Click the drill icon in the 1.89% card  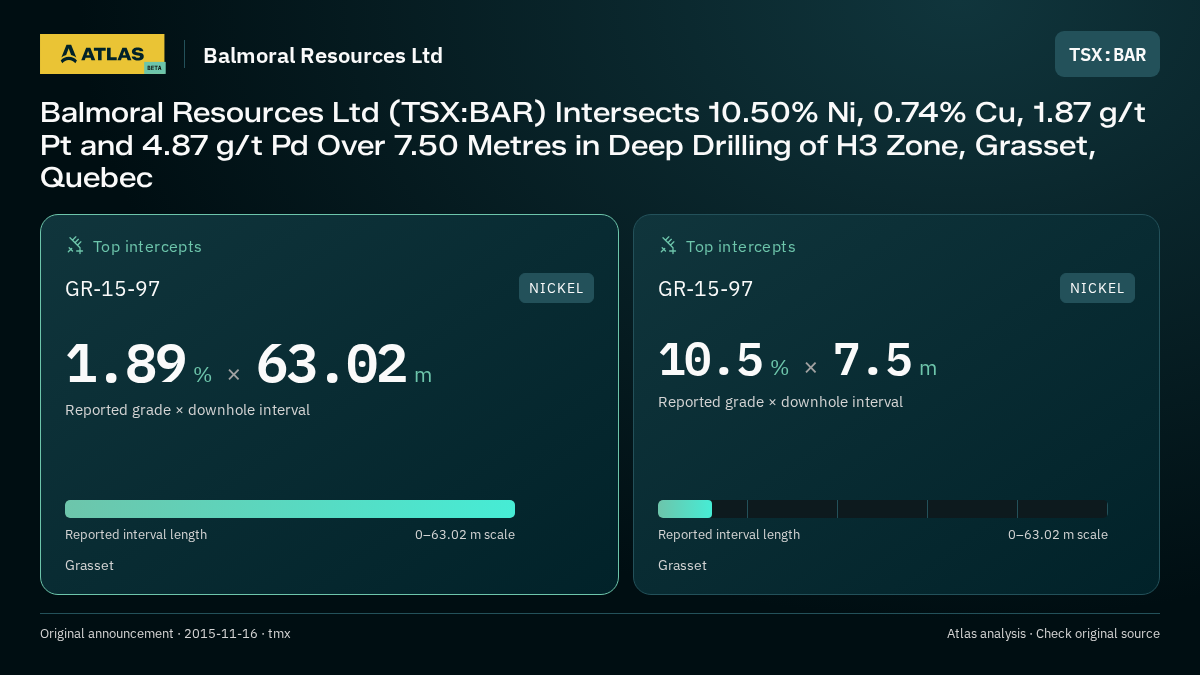(75, 245)
